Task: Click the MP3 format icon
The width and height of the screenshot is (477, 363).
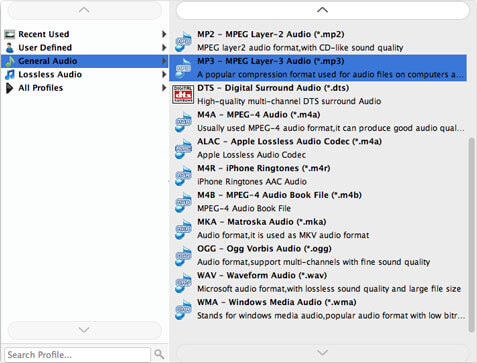Action: 183,68
